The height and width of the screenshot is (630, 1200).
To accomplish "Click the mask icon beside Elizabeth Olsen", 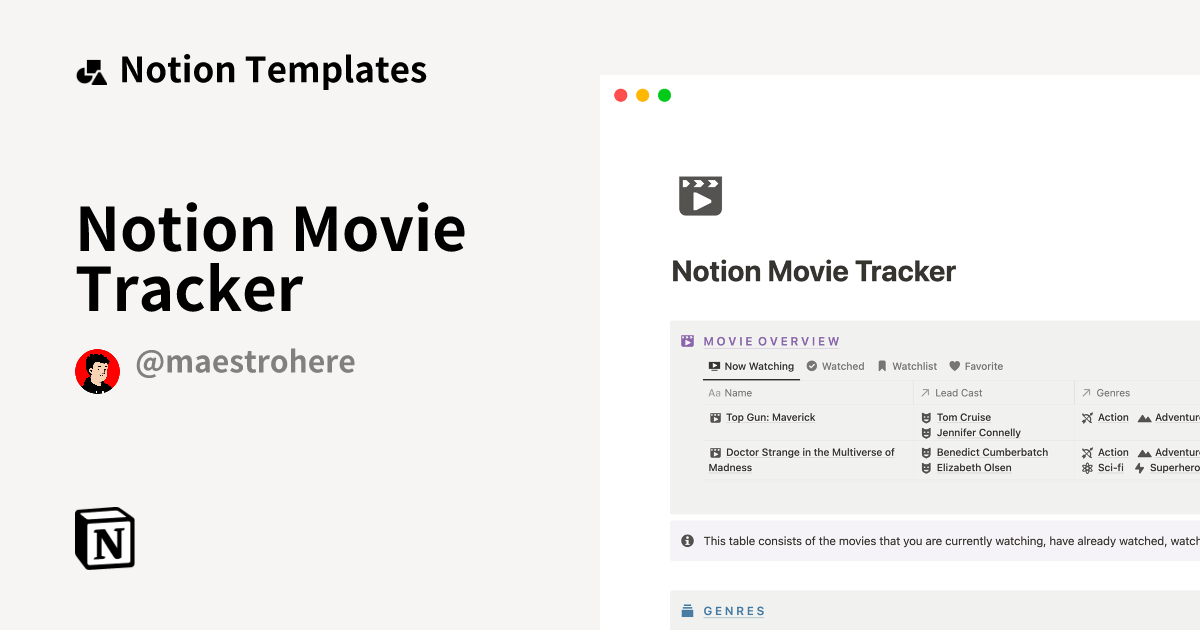I will (x=926, y=467).
